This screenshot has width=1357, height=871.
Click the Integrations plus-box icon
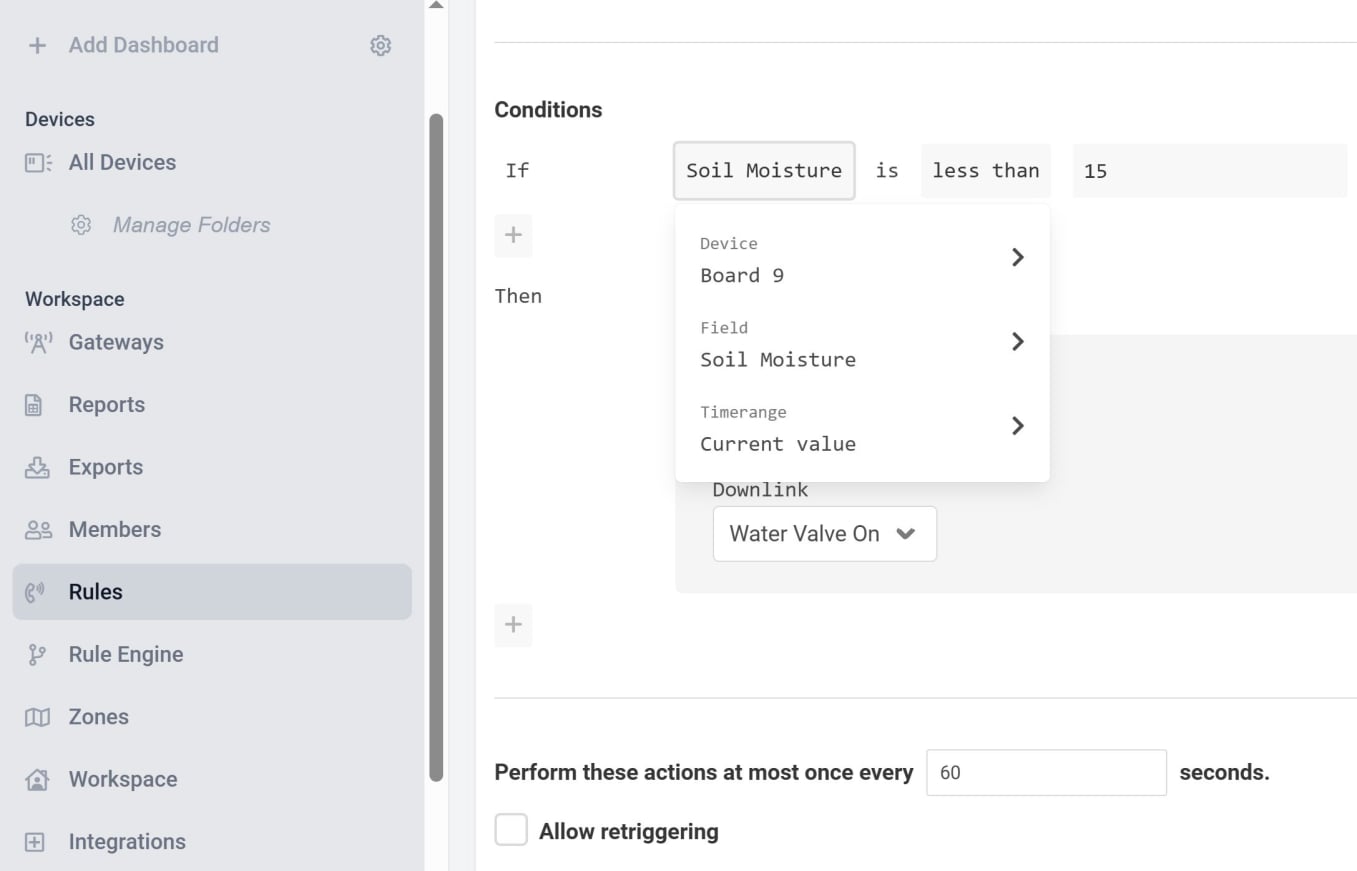pos(35,842)
